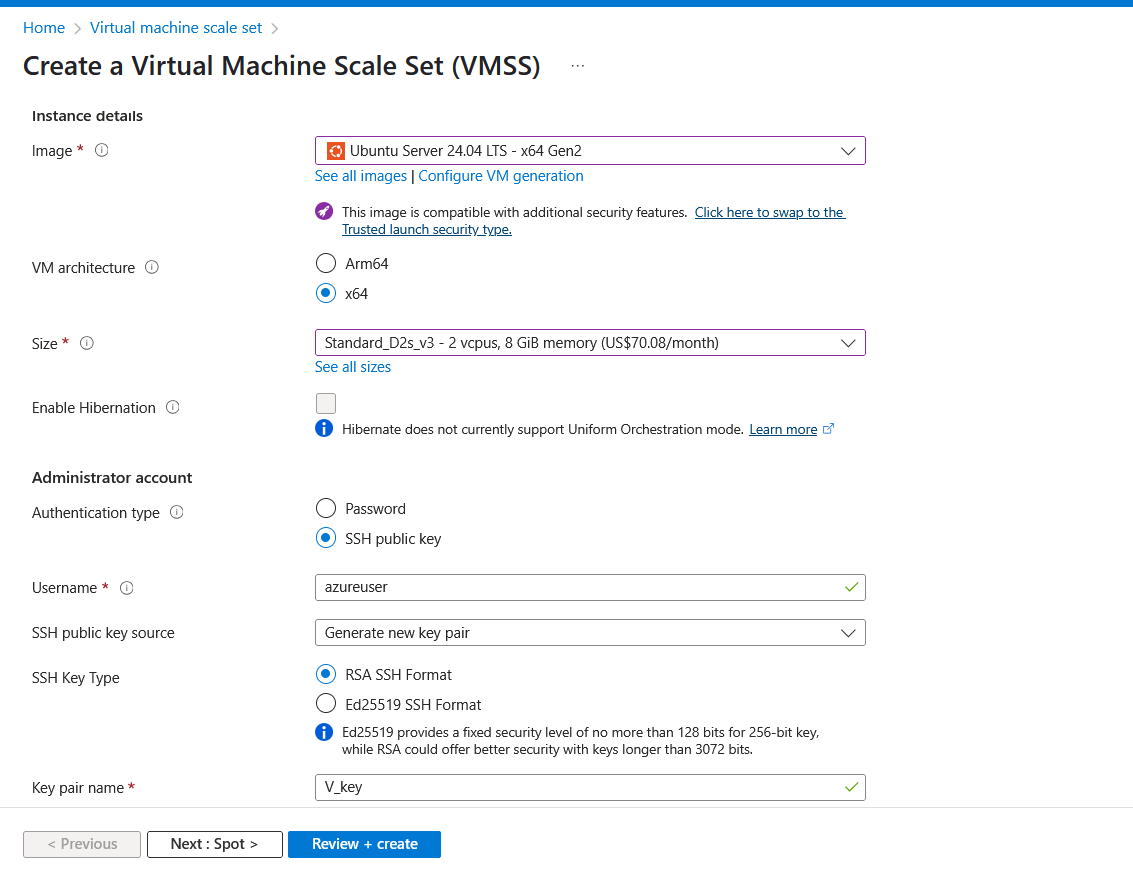Go to Virtual machine scale set breadcrumb

click(176, 27)
